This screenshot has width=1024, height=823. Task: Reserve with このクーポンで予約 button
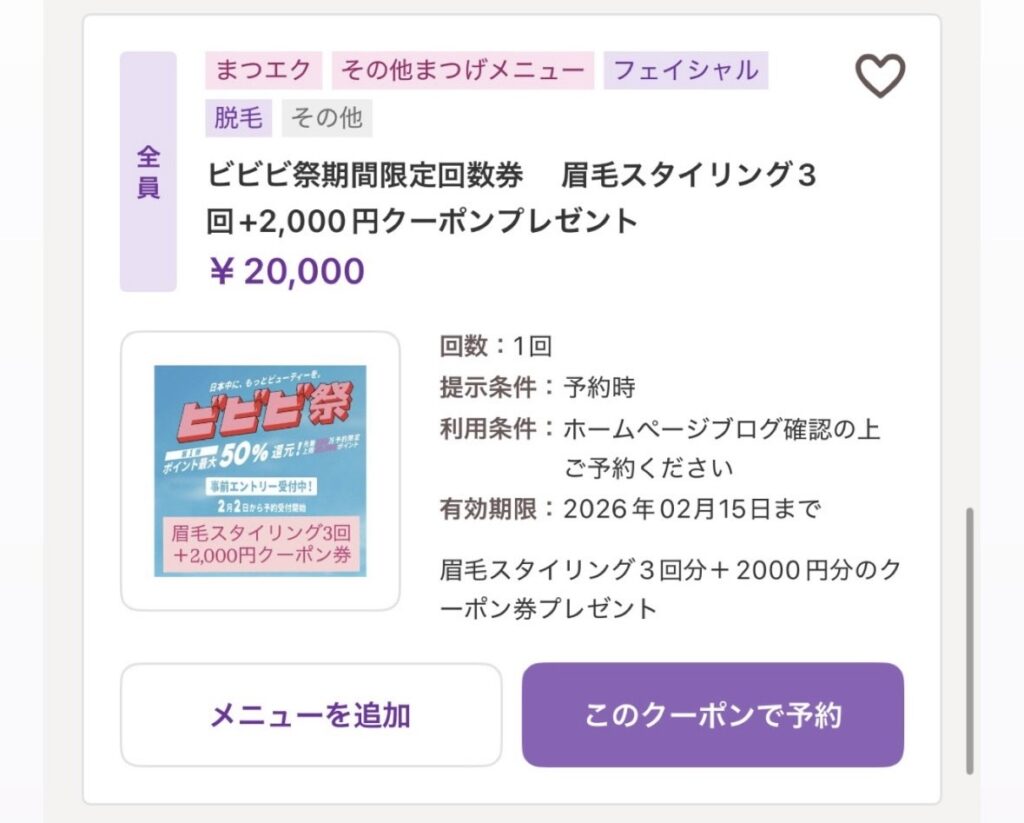712,715
